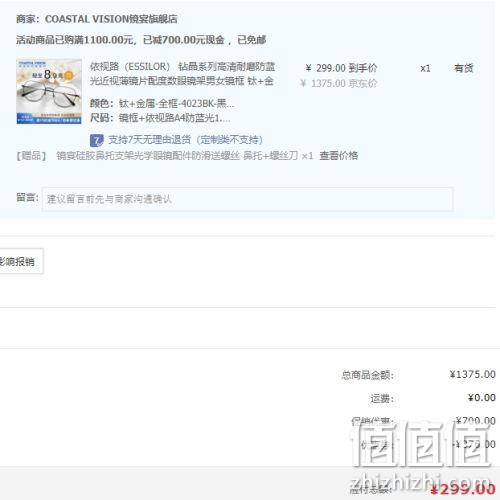Click the 应付总额 ¥299.00 total
Screen dimensions: 500x500
pyautogui.click(x=463, y=490)
